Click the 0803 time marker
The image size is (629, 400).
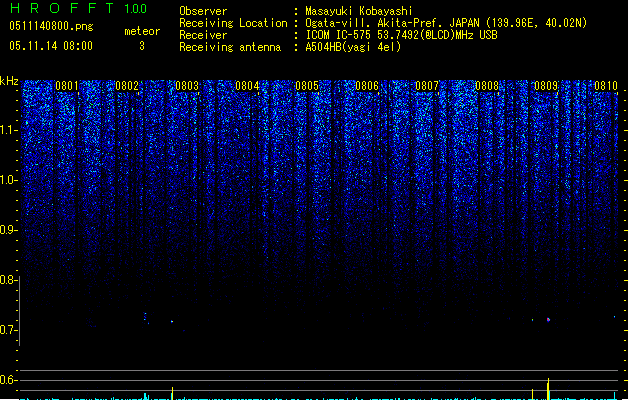click(x=187, y=86)
